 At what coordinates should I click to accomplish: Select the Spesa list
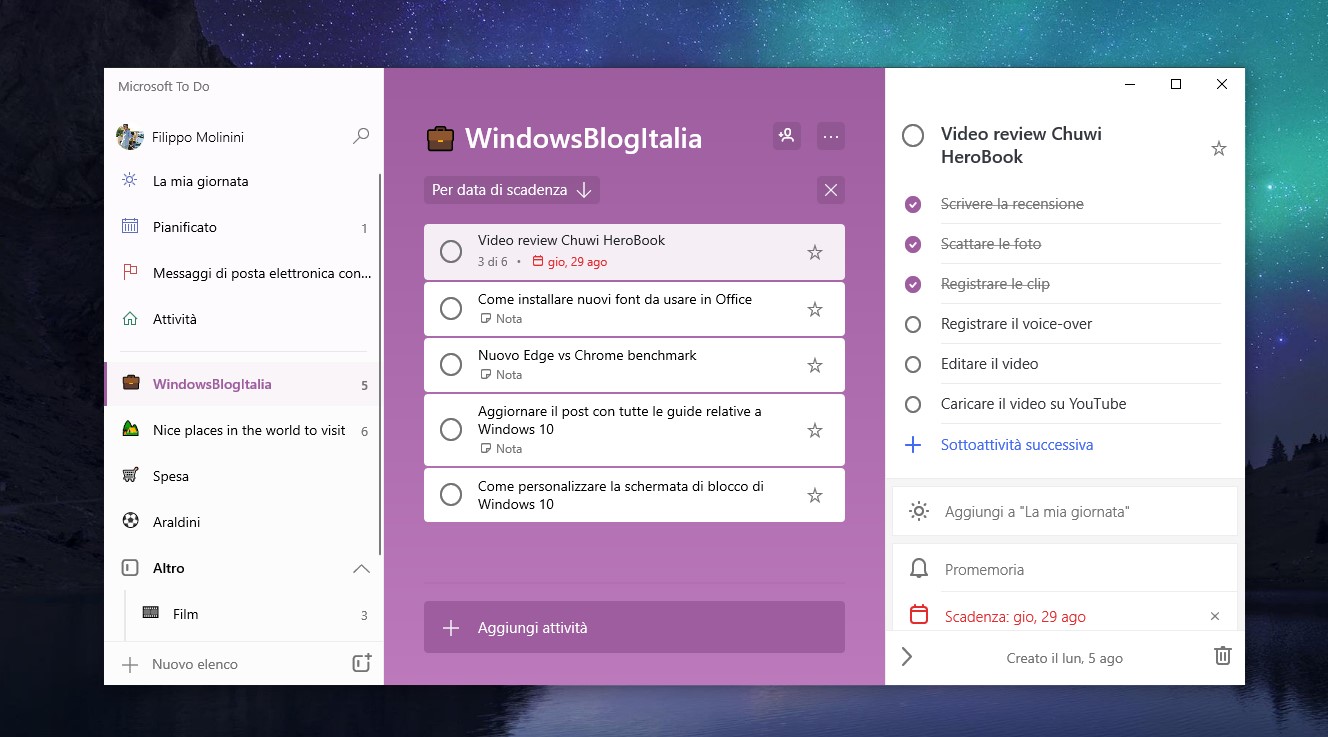241,476
